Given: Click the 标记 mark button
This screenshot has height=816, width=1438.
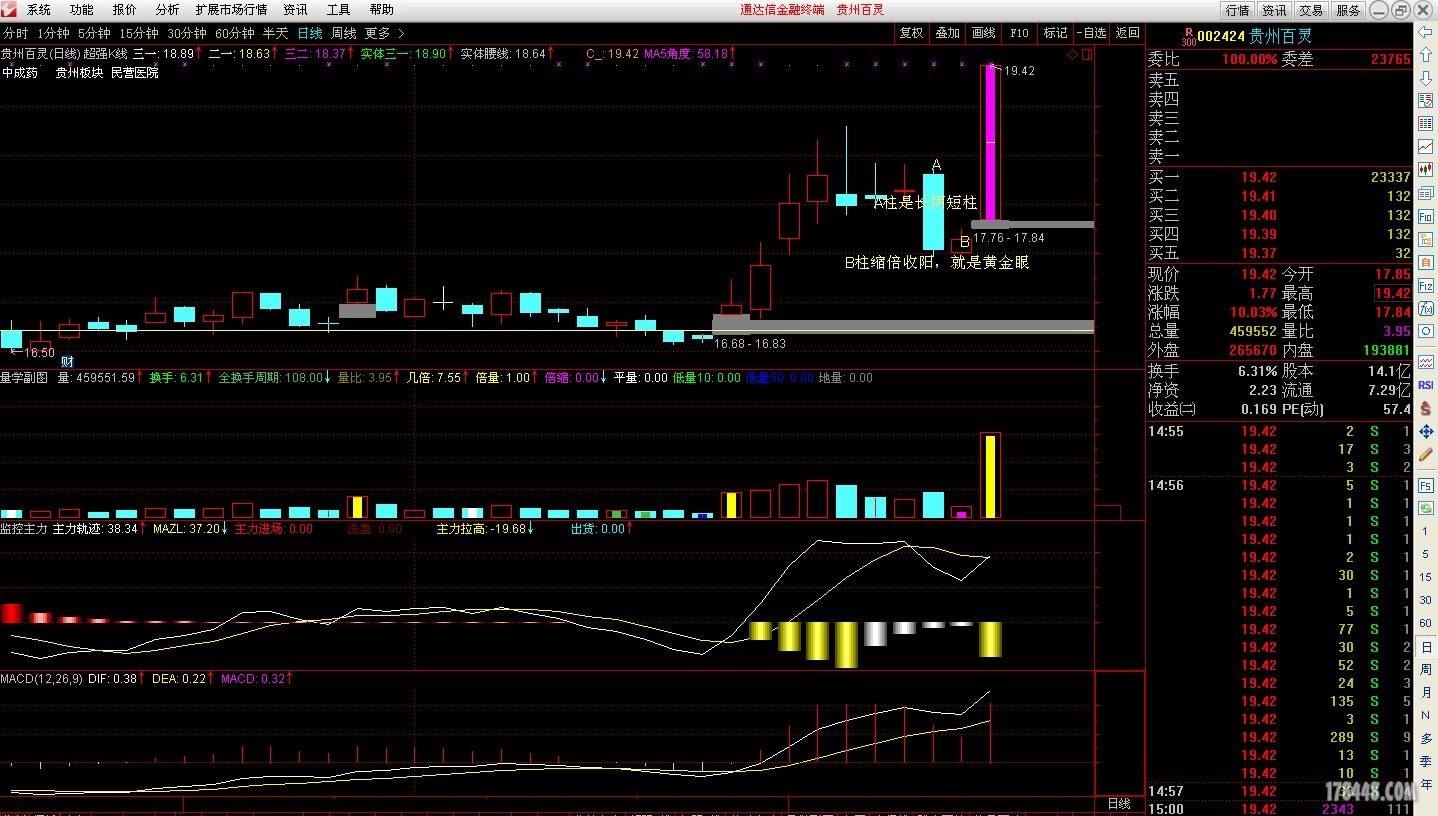Looking at the screenshot, I should 1055,33.
